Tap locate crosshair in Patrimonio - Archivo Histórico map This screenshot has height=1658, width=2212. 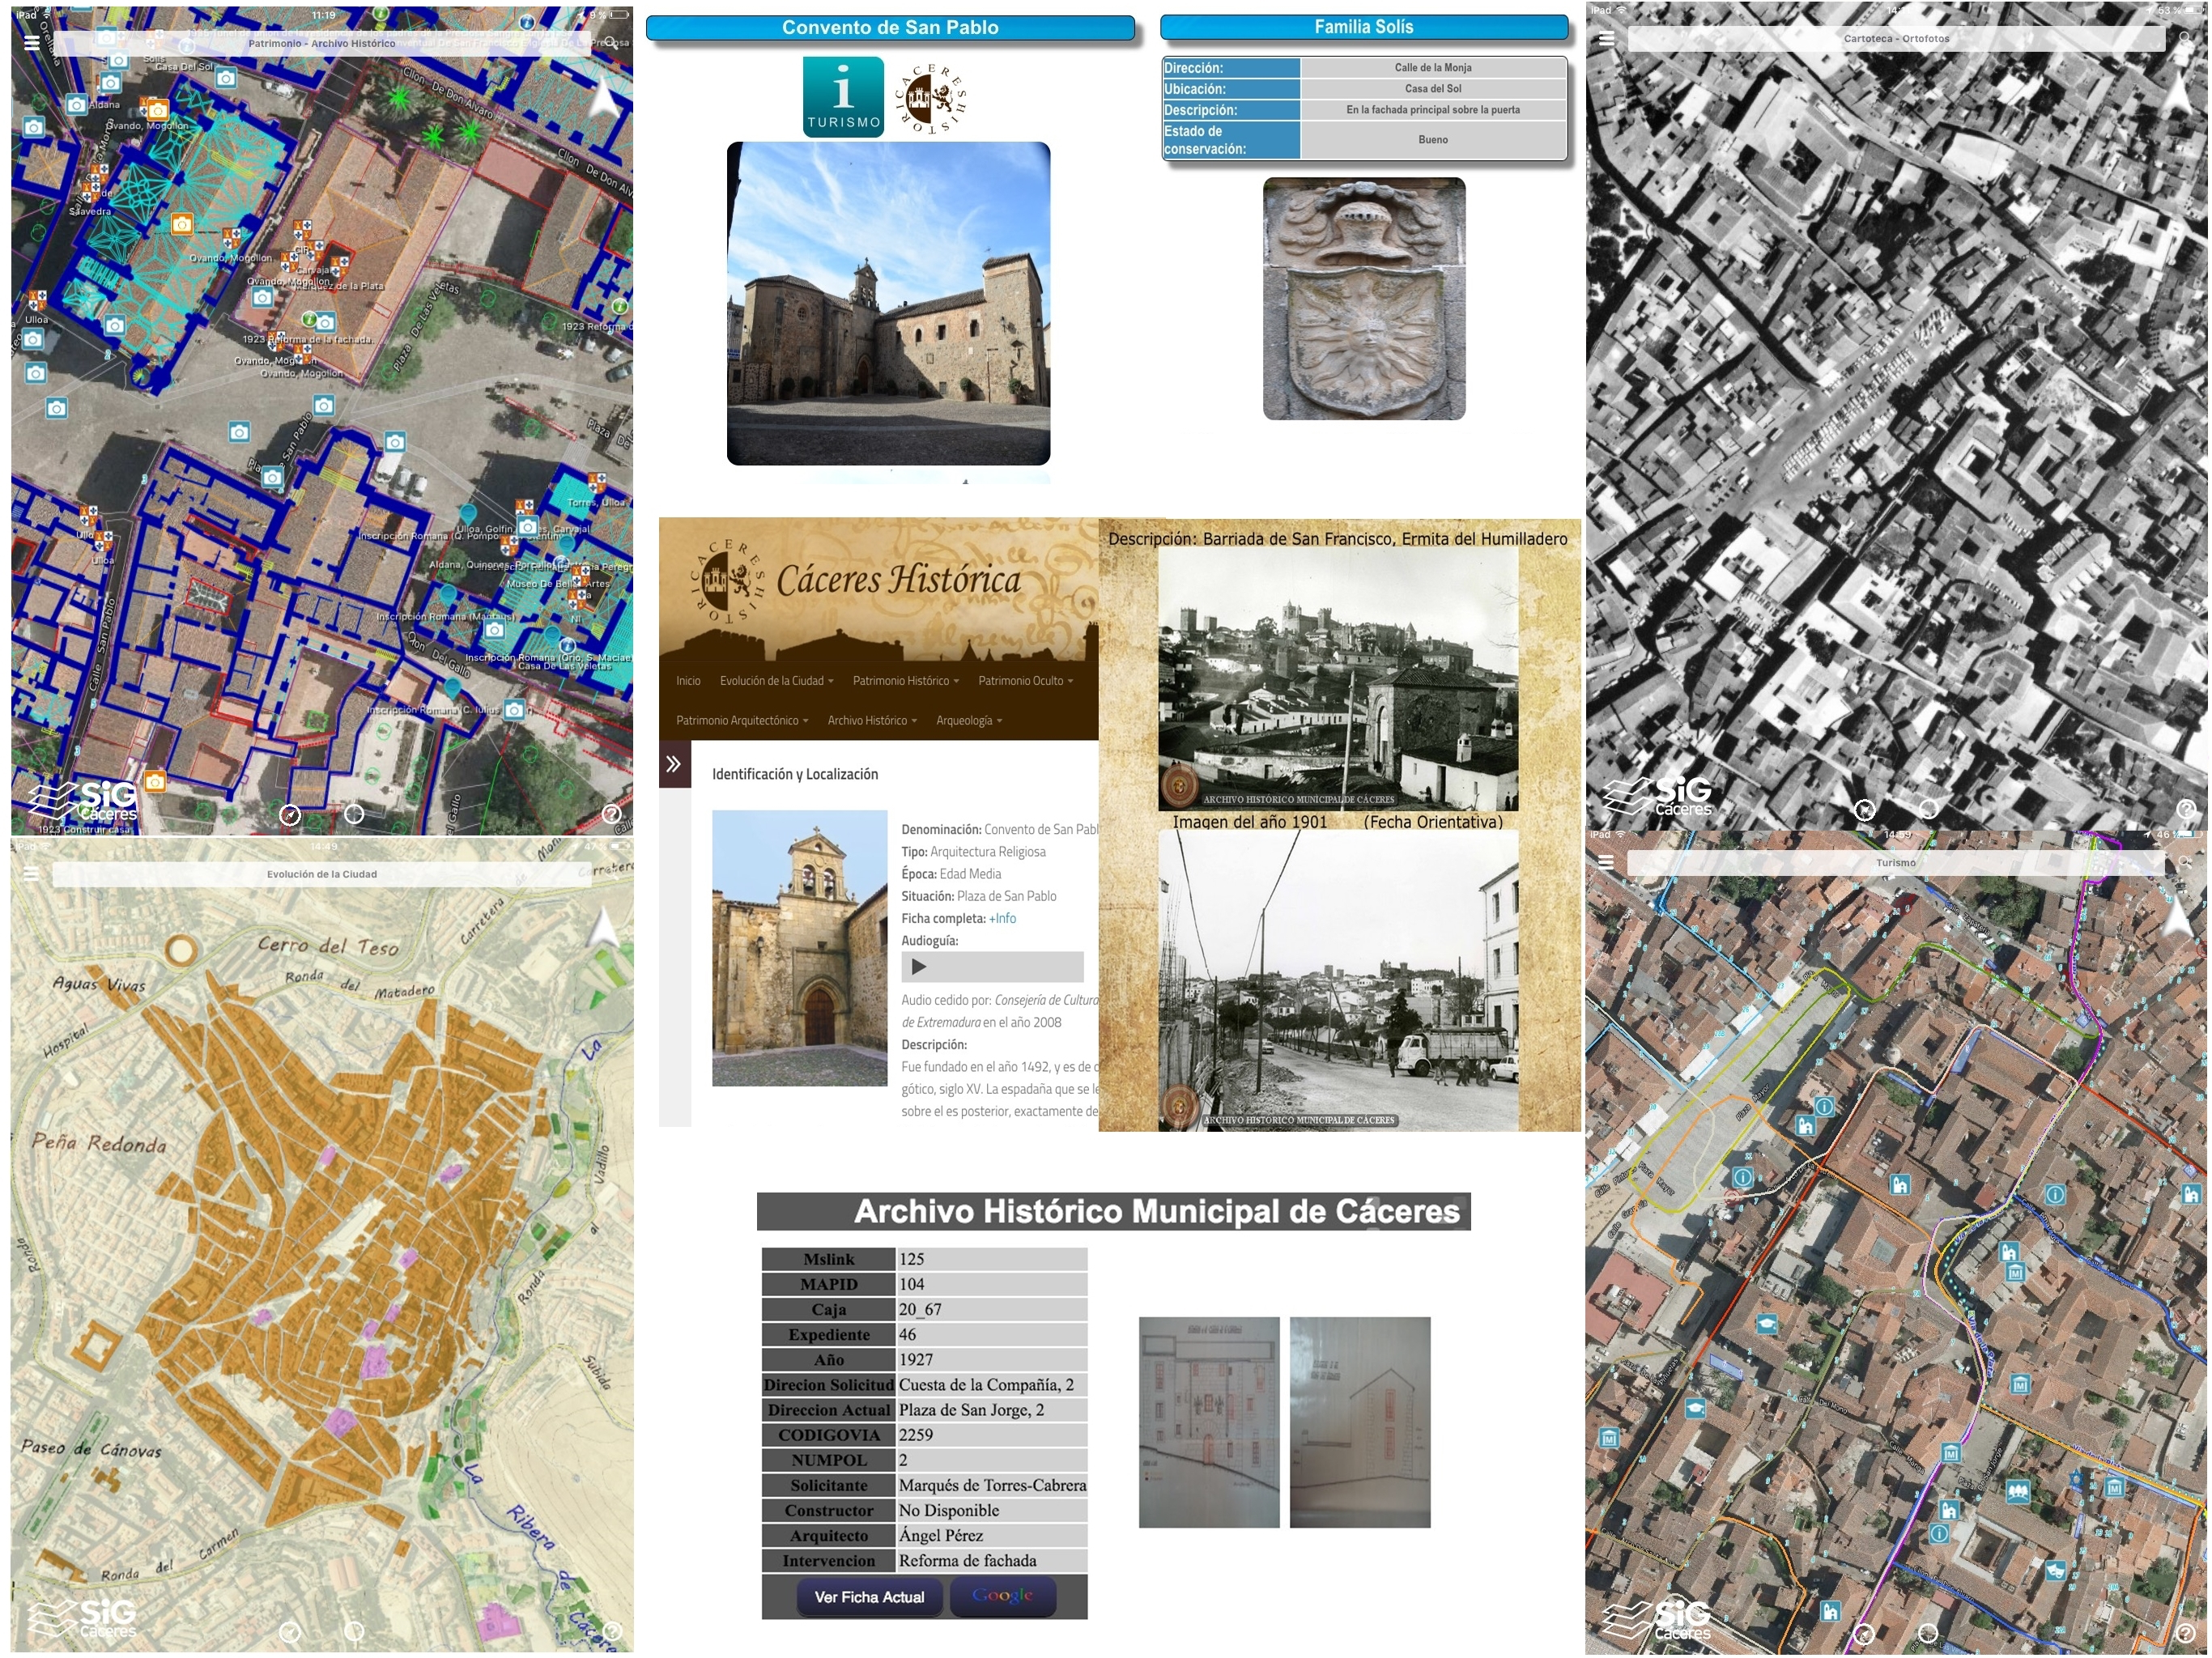(x=354, y=814)
